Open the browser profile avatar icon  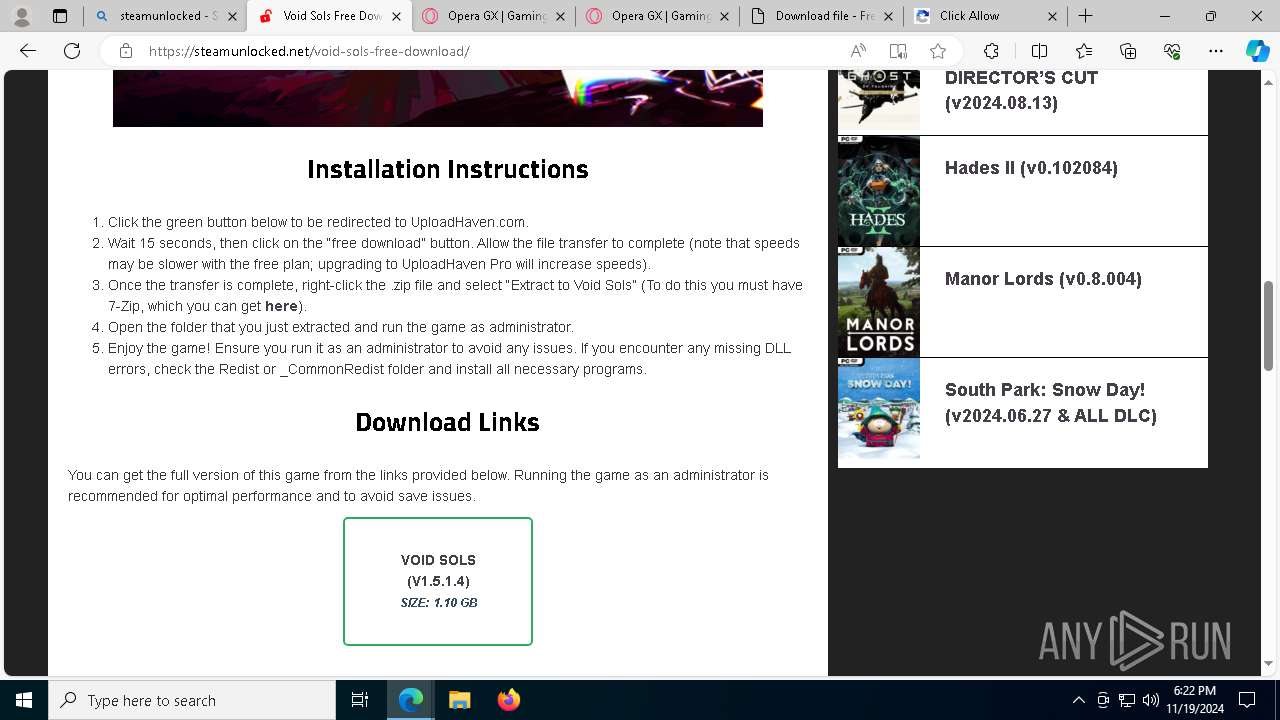coord(21,16)
